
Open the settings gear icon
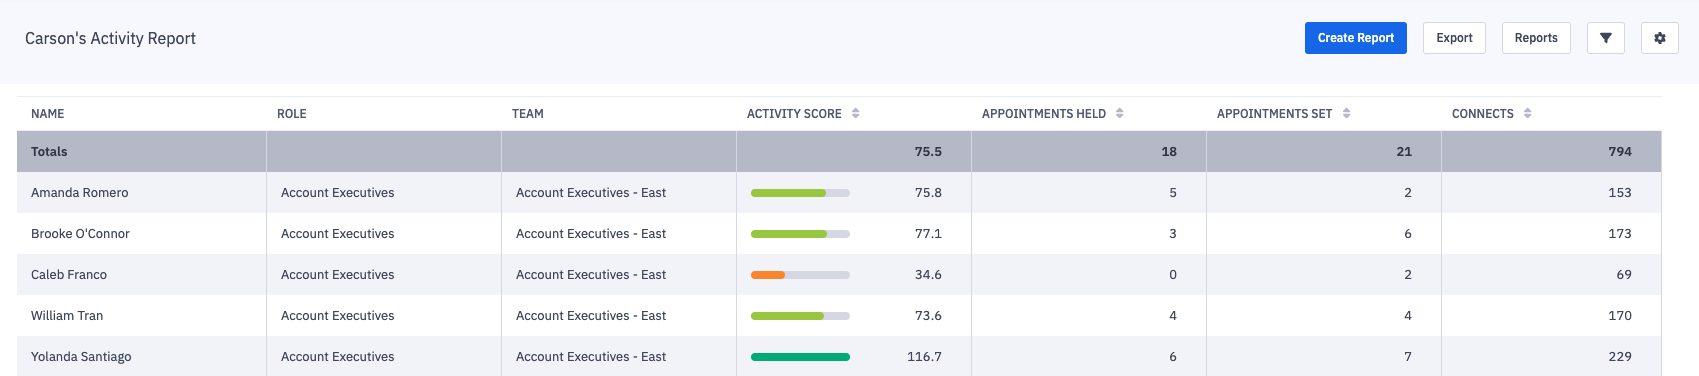click(1659, 38)
